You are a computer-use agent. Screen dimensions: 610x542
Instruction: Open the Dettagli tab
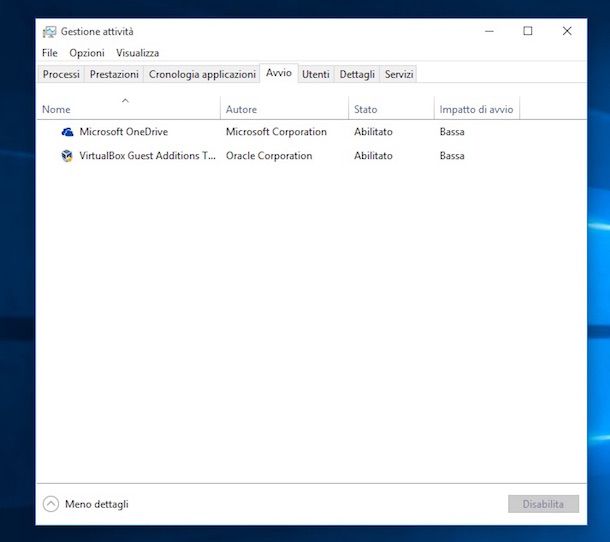tap(357, 75)
